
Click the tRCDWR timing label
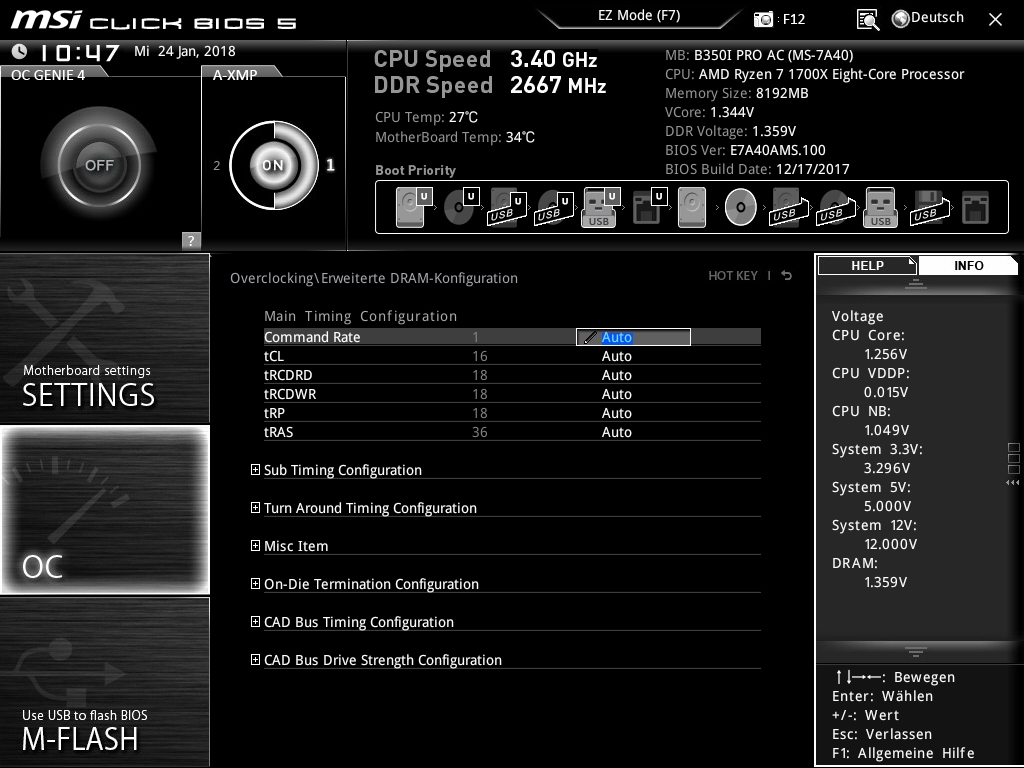(290, 394)
